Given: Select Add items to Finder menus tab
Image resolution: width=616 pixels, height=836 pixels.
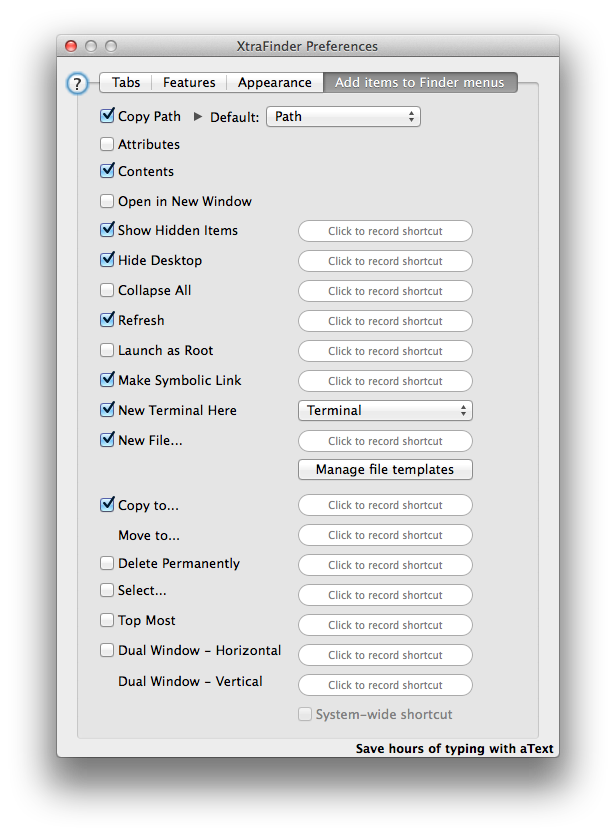Looking at the screenshot, I should point(420,83).
